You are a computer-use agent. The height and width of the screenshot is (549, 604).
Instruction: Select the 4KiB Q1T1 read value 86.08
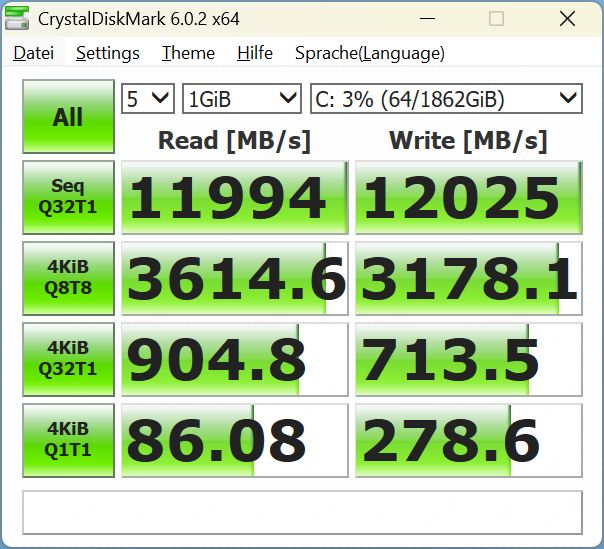coord(234,440)
